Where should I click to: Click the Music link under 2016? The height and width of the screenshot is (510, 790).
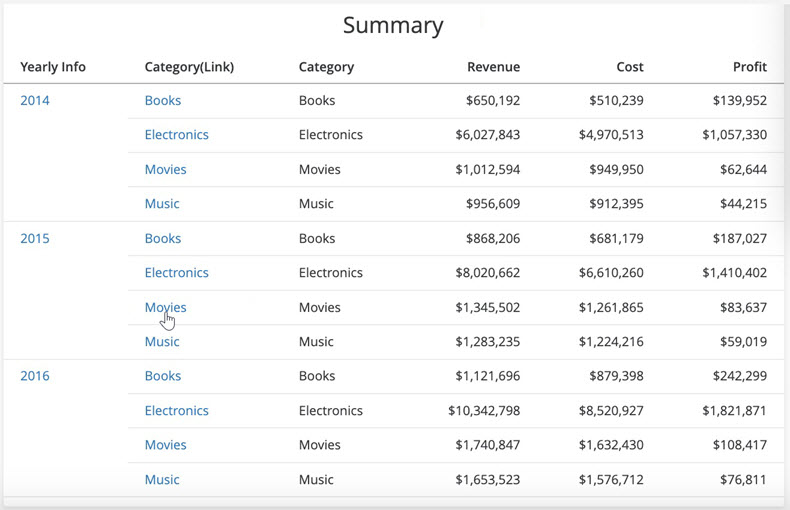[162, 480]
